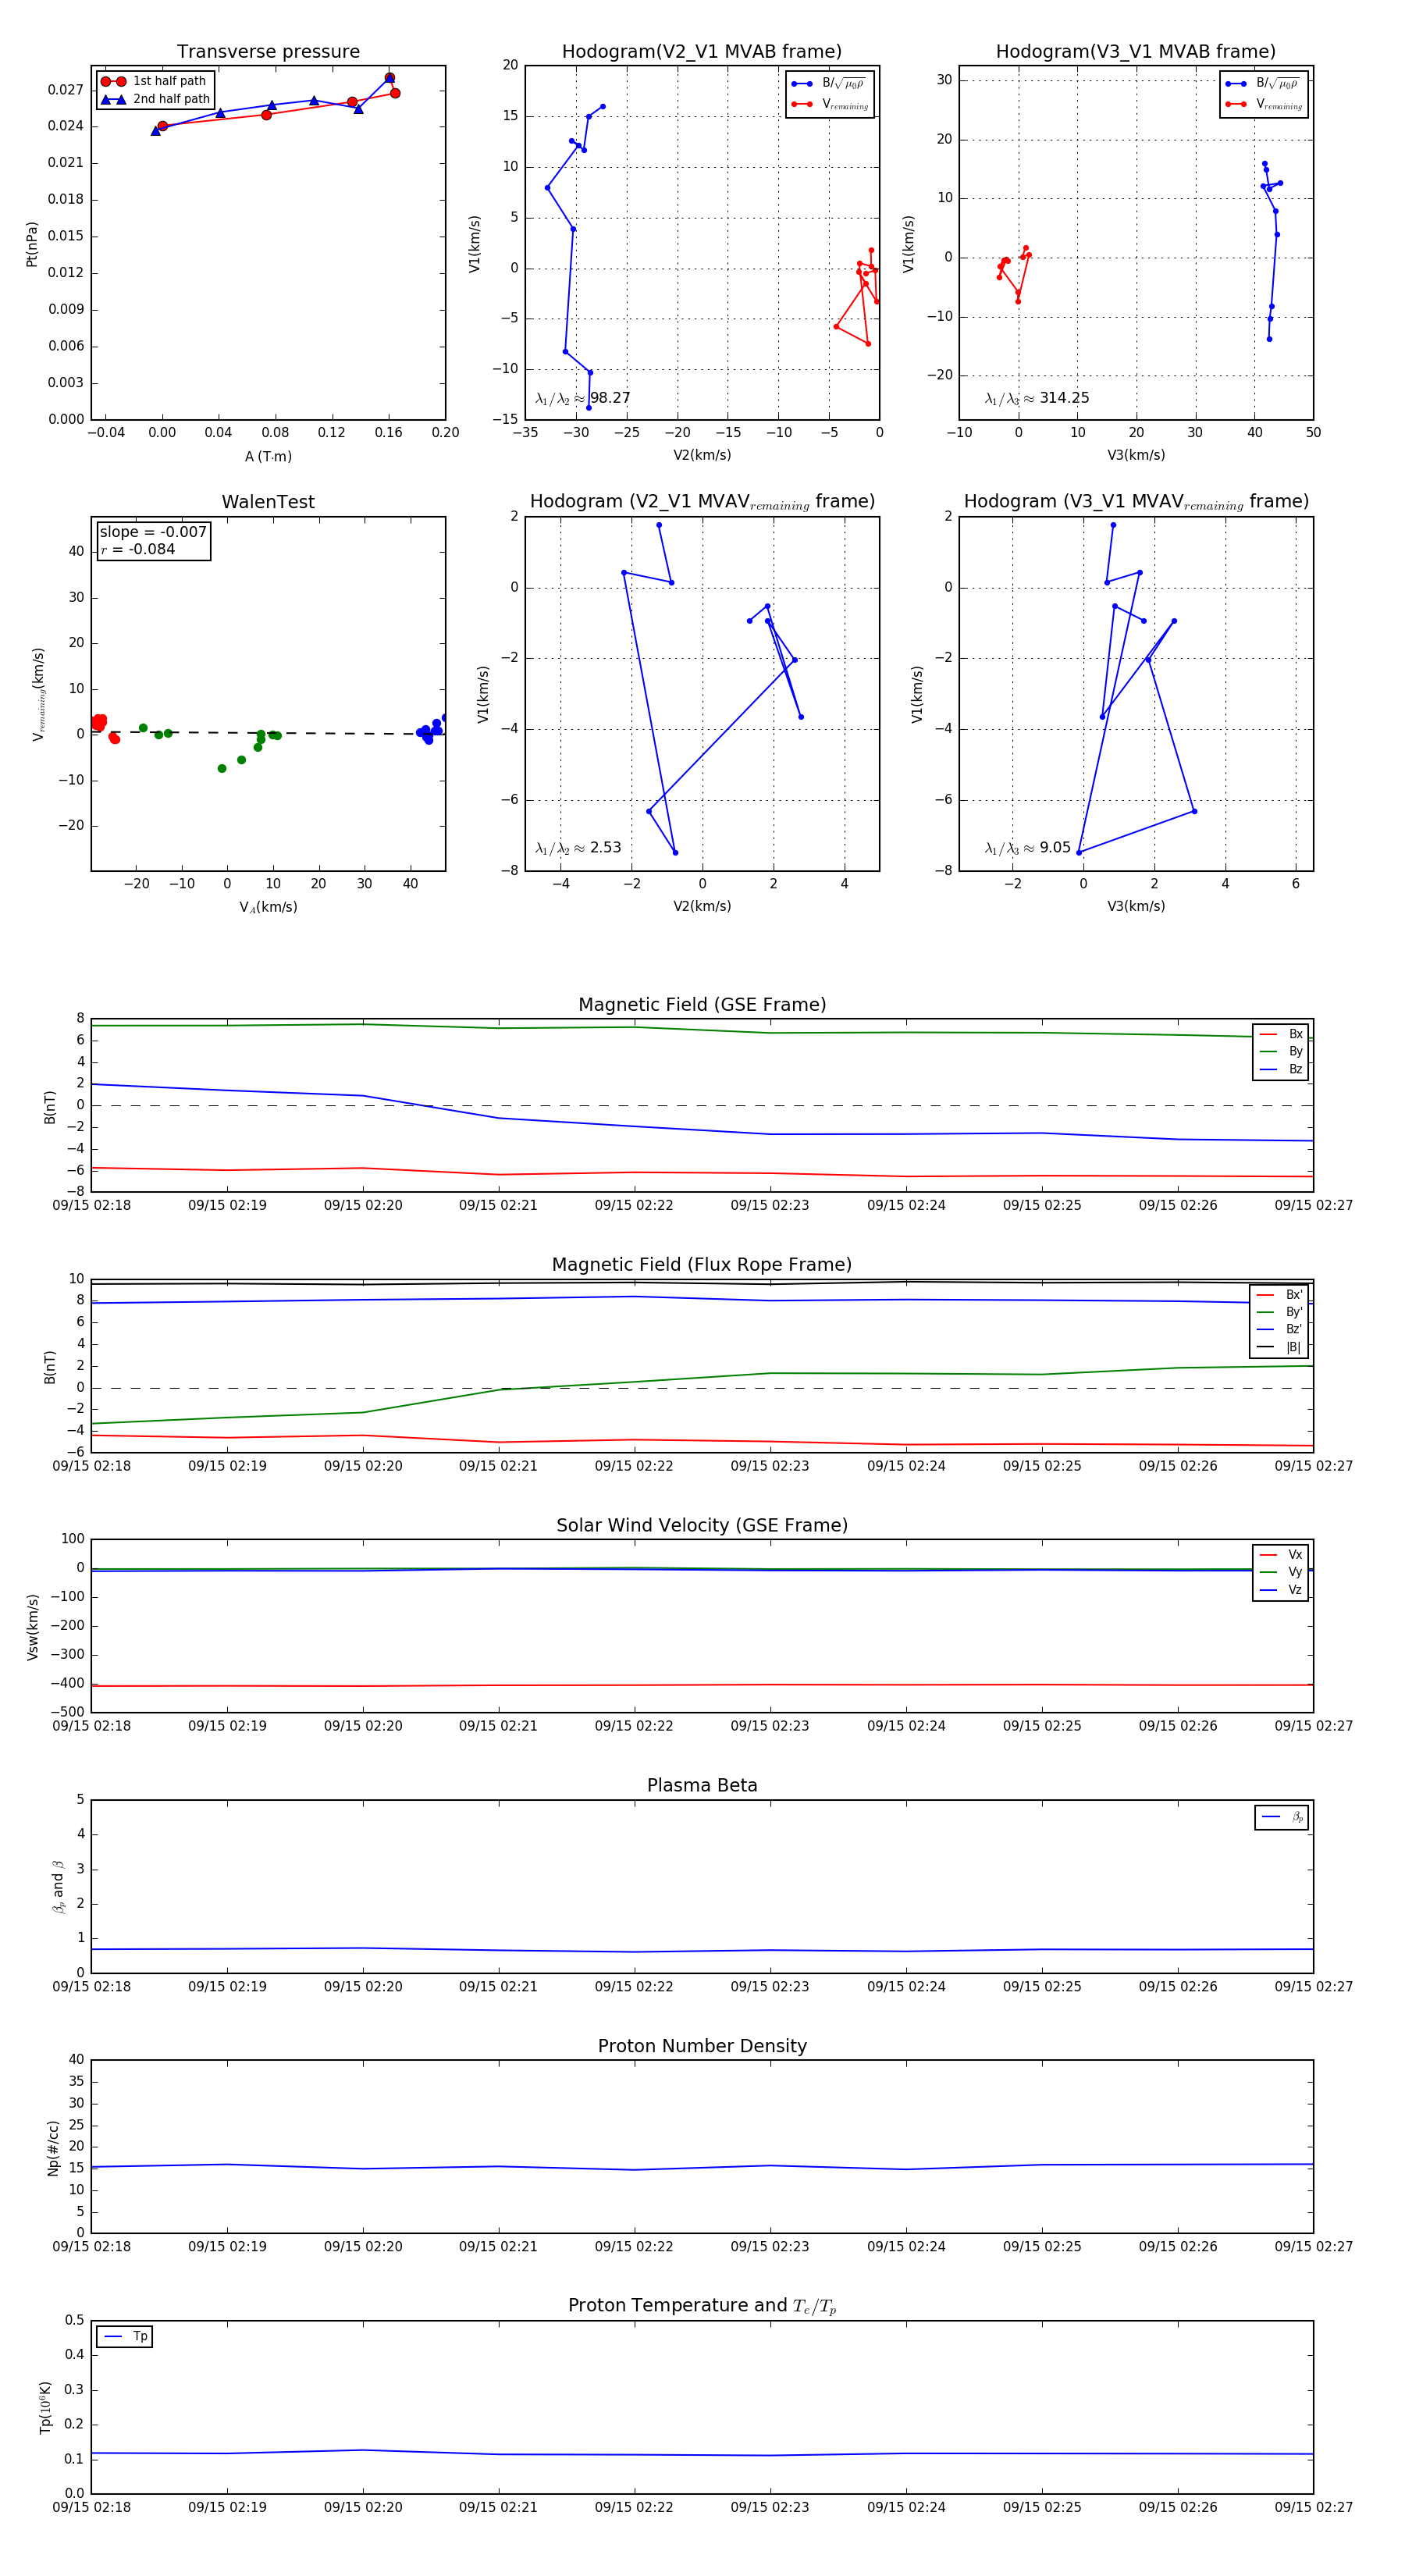1405x2576 pixels.
Task: Click the Bz legend entry in GSE plot
Action: pos(1281,1069)
